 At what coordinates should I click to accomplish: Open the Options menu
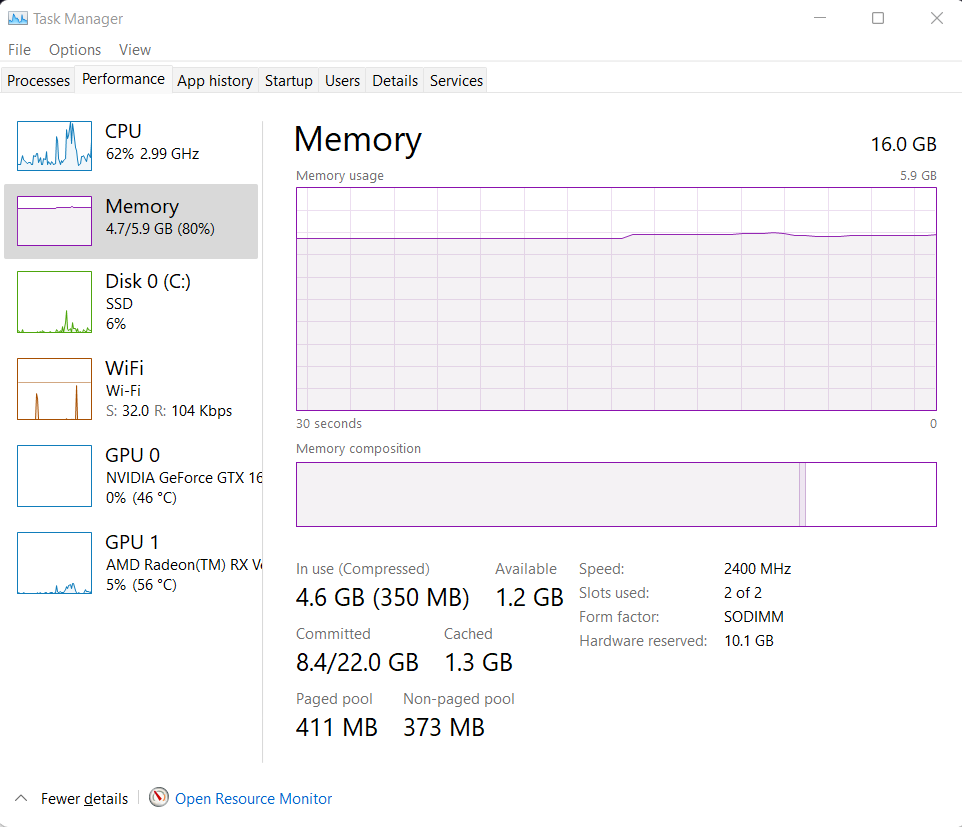75,49
